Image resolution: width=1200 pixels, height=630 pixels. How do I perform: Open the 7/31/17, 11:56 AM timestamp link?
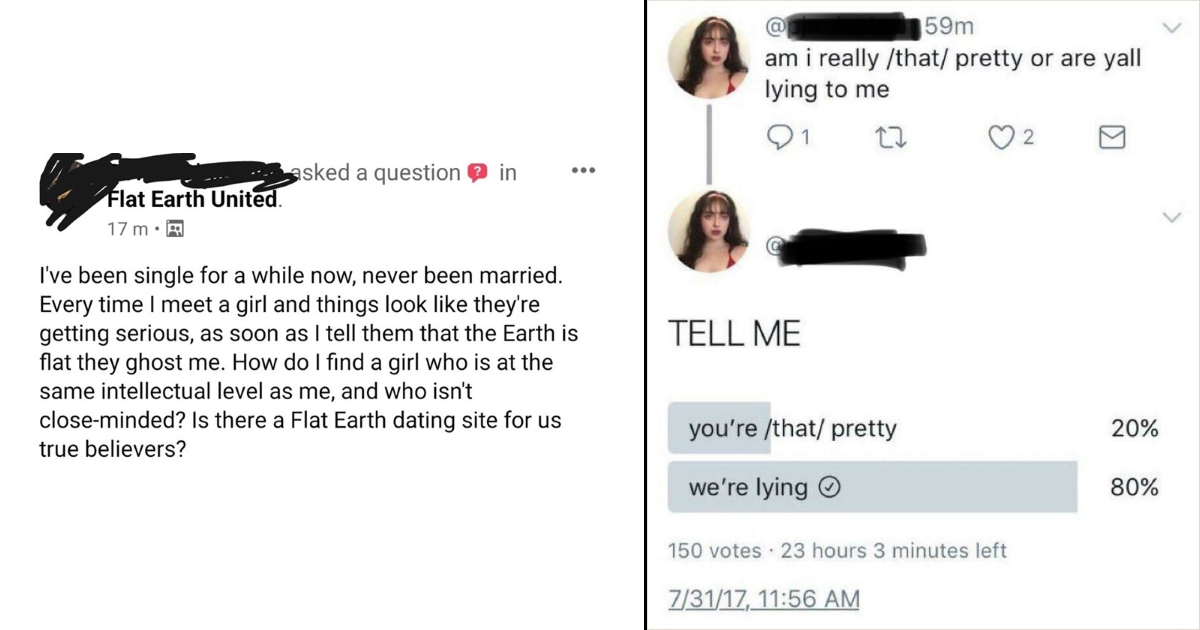(763, 598)
